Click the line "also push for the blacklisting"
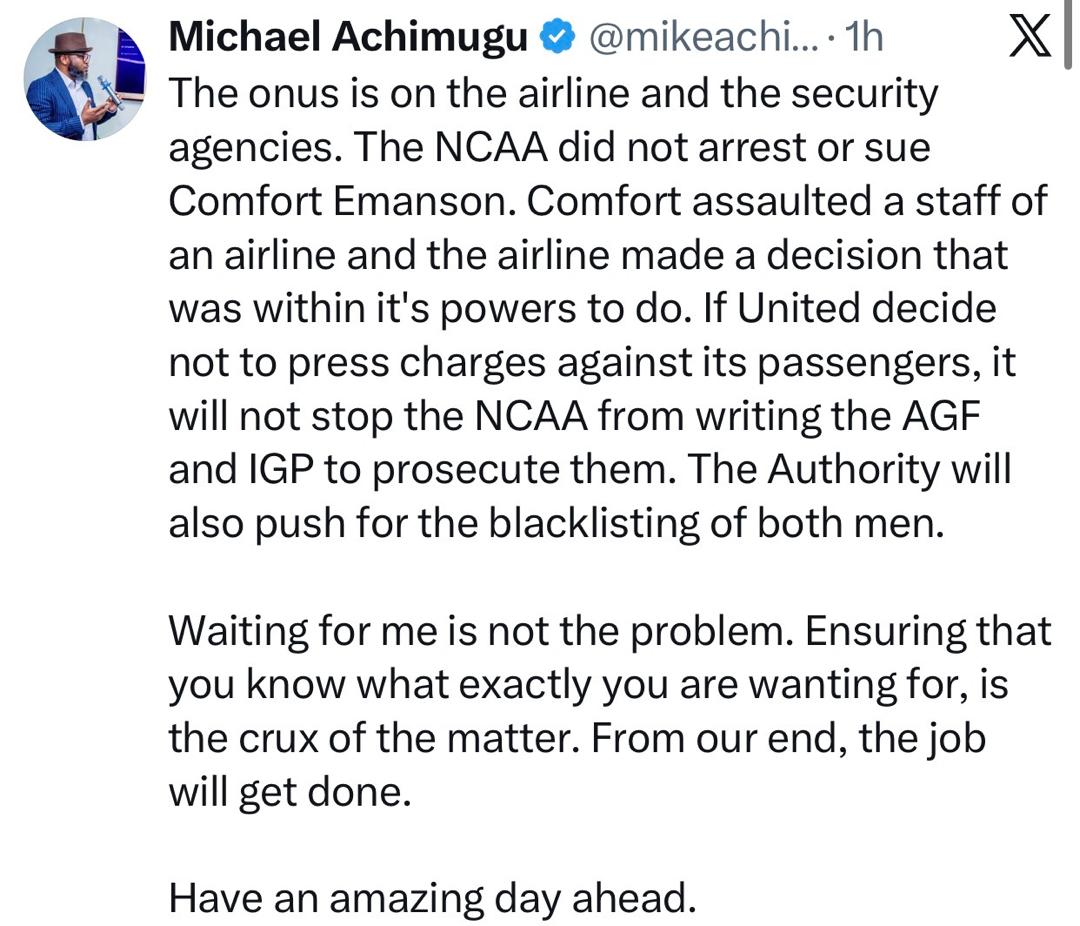 (x=555, y=524)
